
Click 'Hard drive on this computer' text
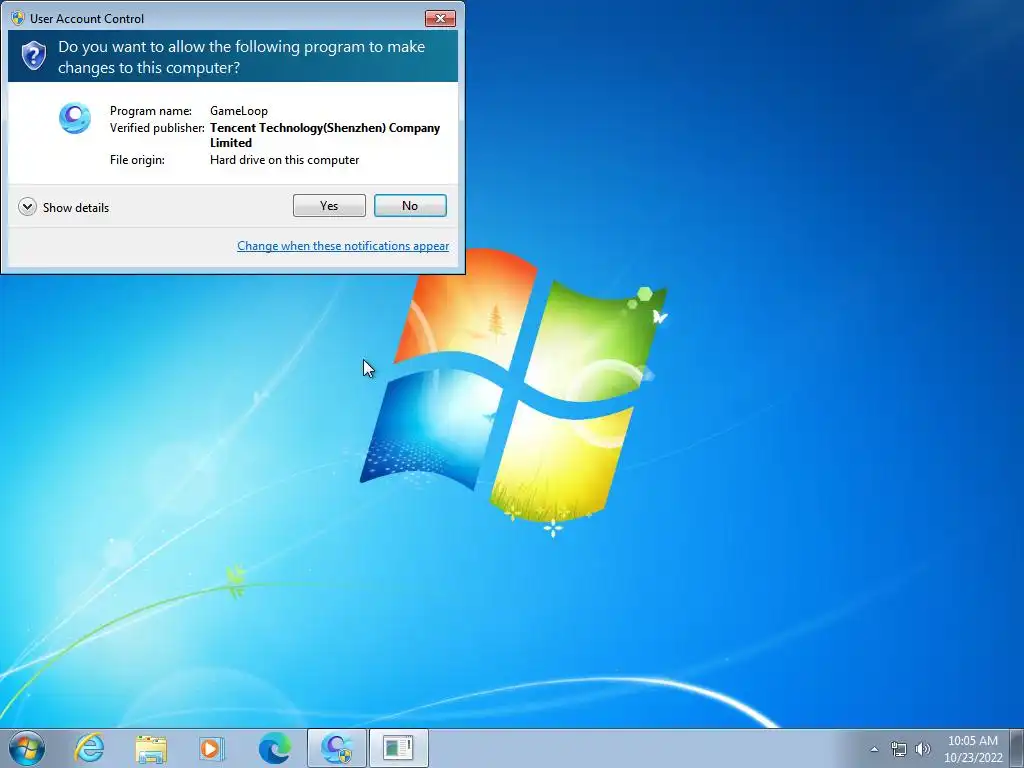(285, 160)
